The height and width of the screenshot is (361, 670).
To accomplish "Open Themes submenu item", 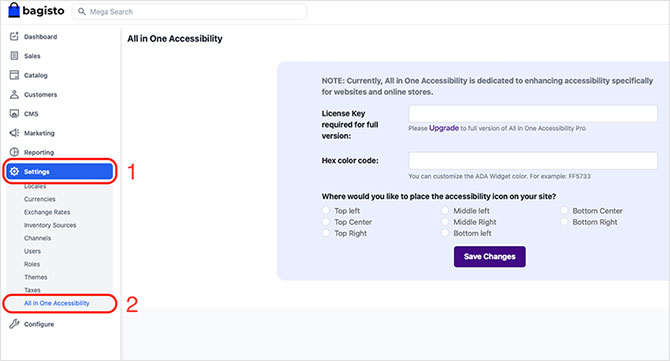I will click(35, 277).
